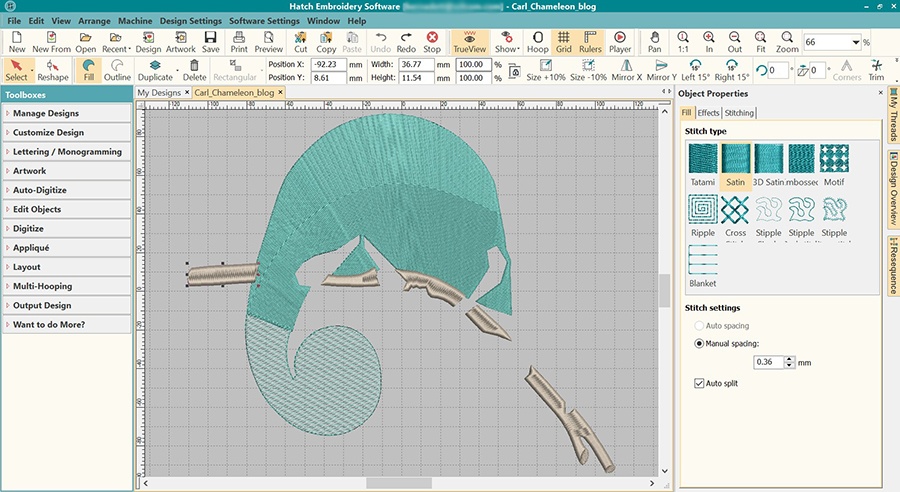Select the Reshape tool
The height and width of the screenshot is (492, 900).
53,70
